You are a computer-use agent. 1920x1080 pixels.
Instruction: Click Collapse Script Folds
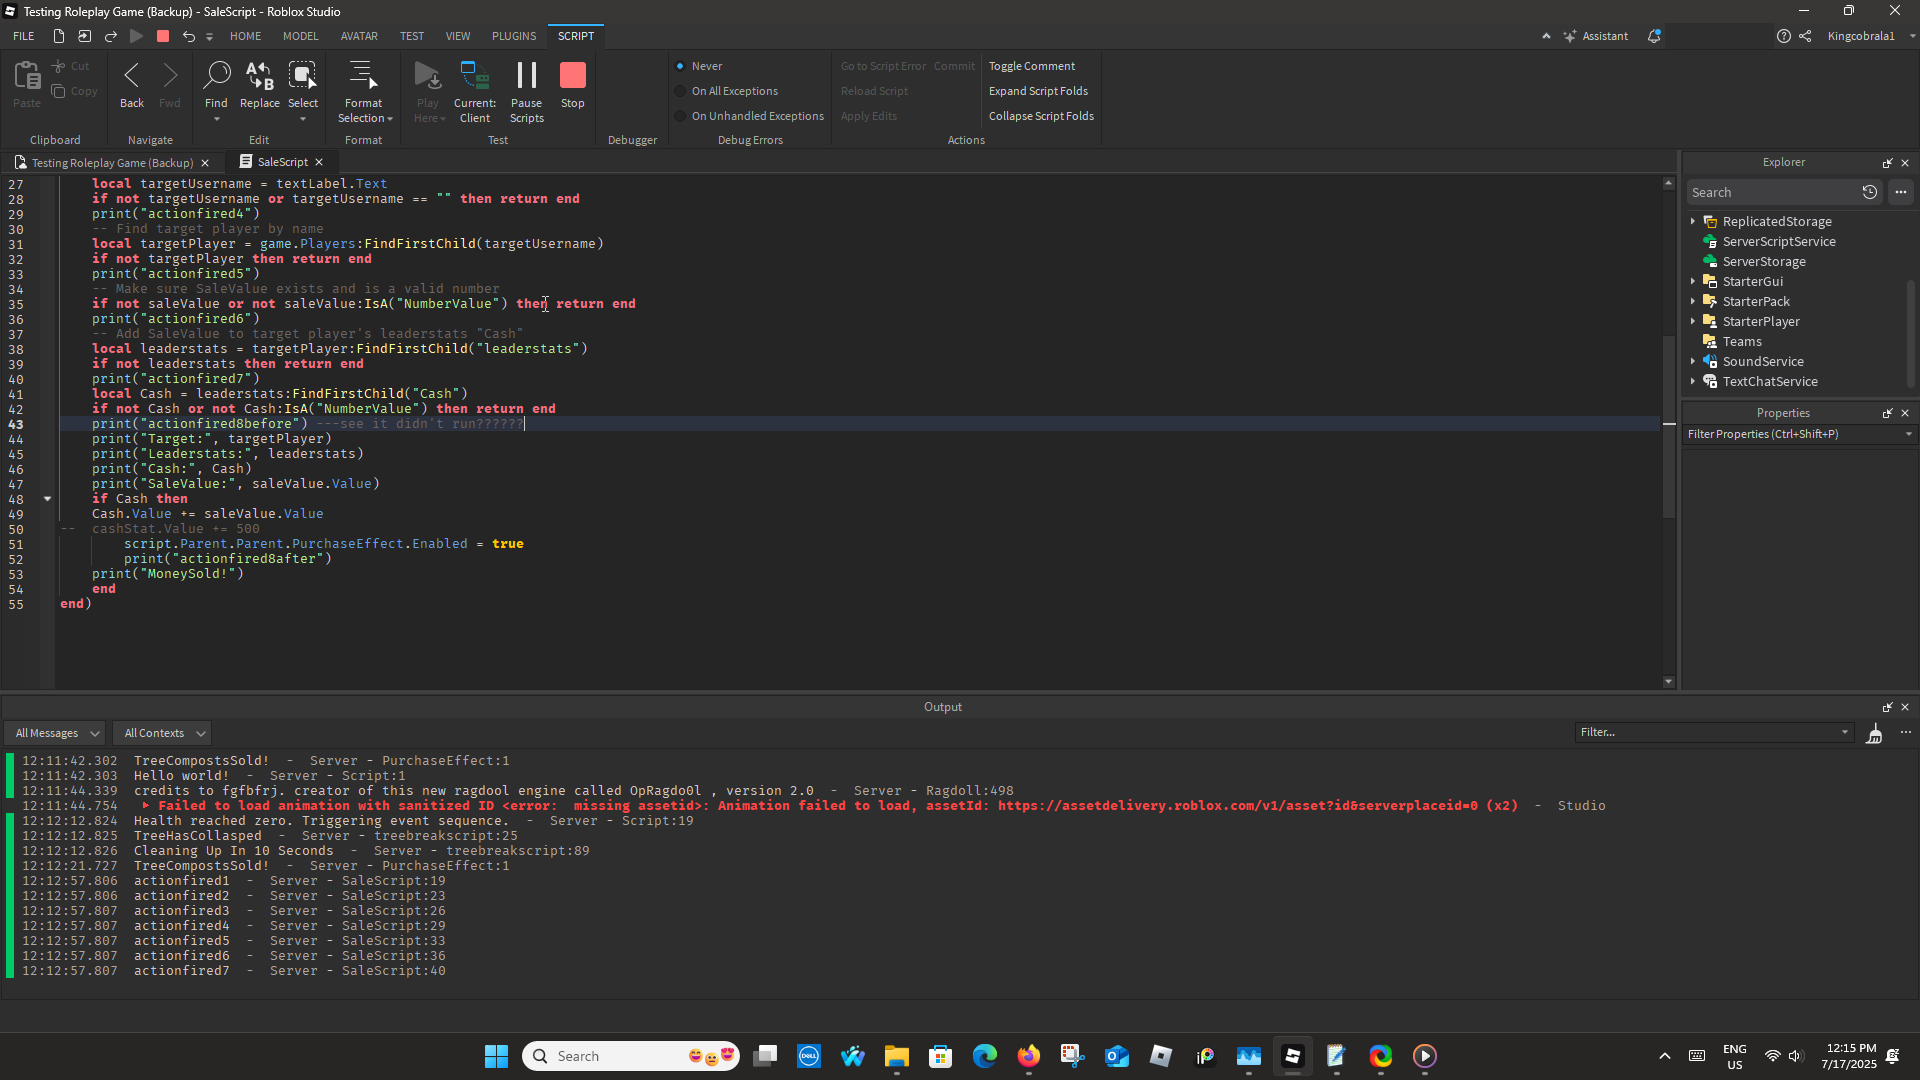[1040, 116]
